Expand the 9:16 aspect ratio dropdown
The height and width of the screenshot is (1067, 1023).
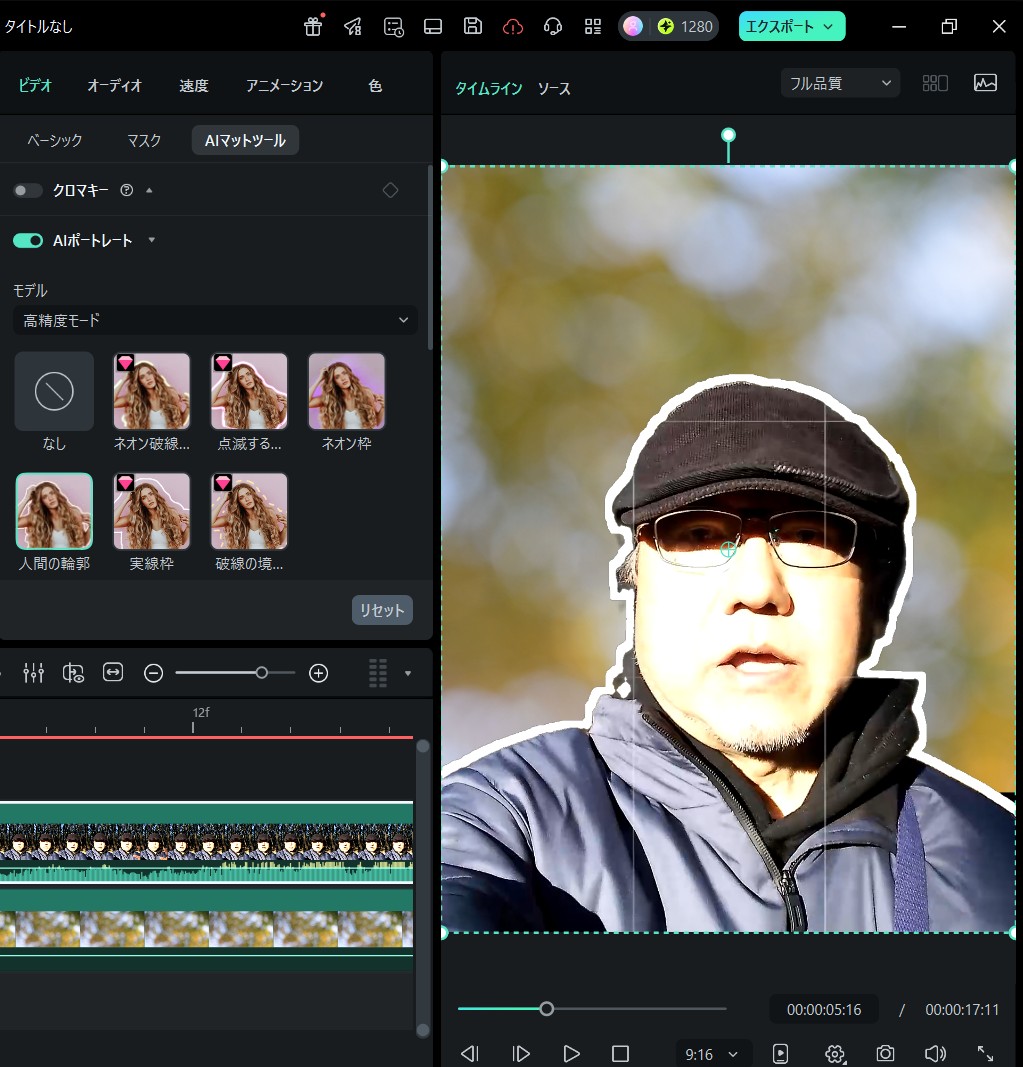pyautogui.click(x=713, y=1054)
